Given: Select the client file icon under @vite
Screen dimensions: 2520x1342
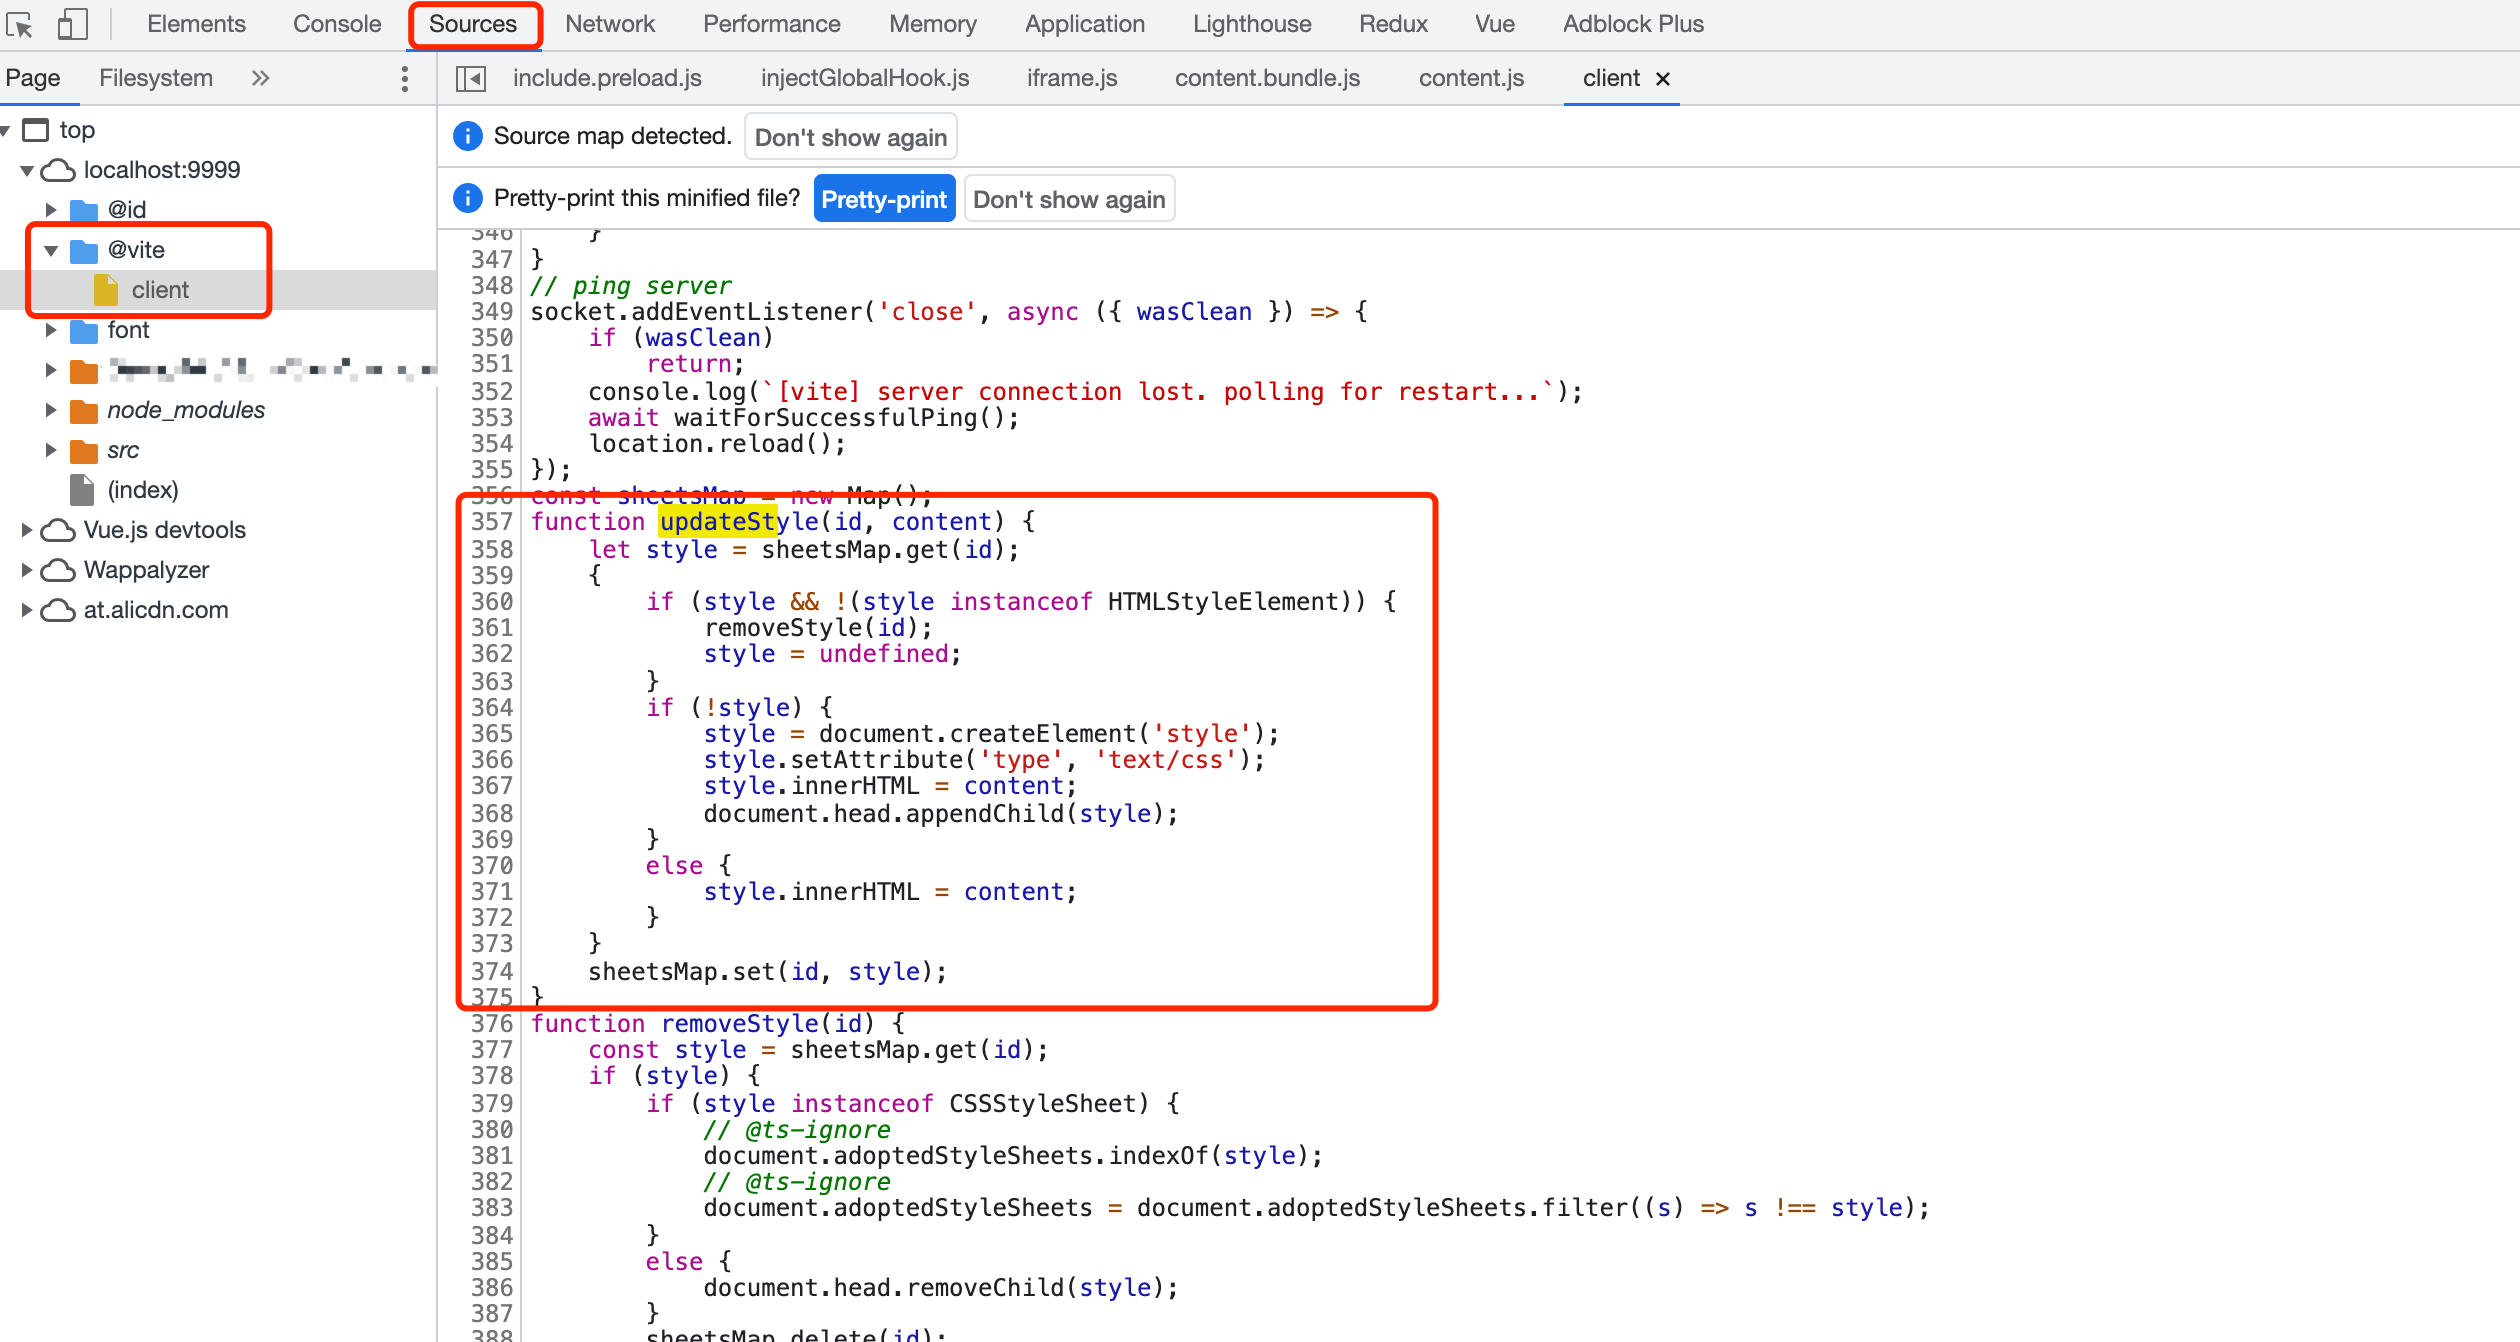Looking at the screenshot, I should 107,290.
